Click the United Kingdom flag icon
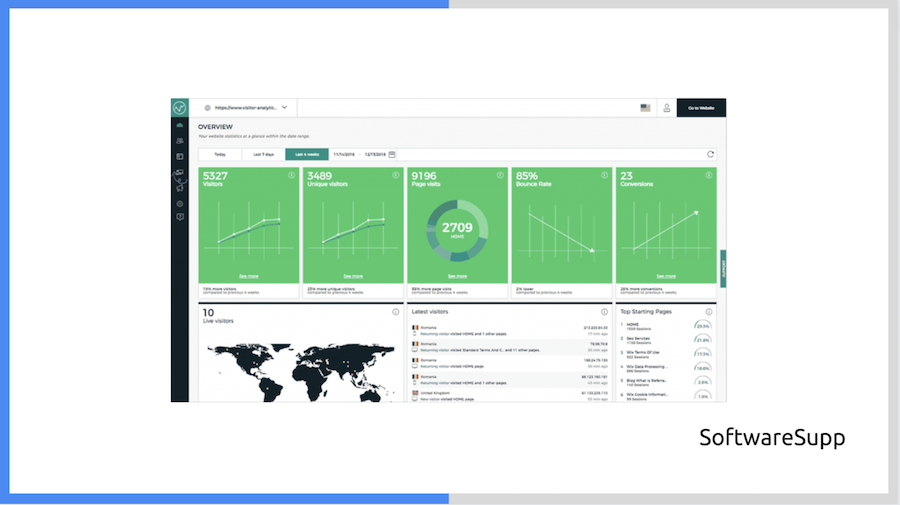The height and width of the screenshot is (505, 900). pyautogui.click(x=415, y=393)
